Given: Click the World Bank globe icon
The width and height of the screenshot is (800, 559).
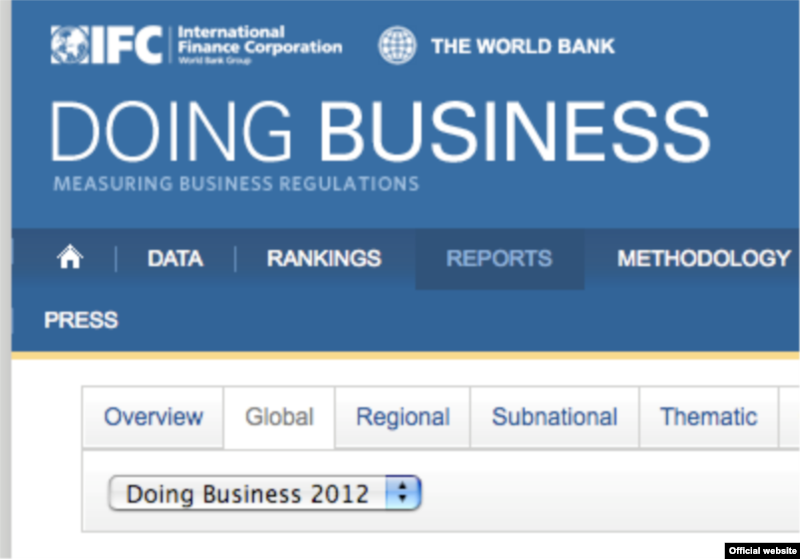Looking at the screenshot, I should [x=397, y=45].
